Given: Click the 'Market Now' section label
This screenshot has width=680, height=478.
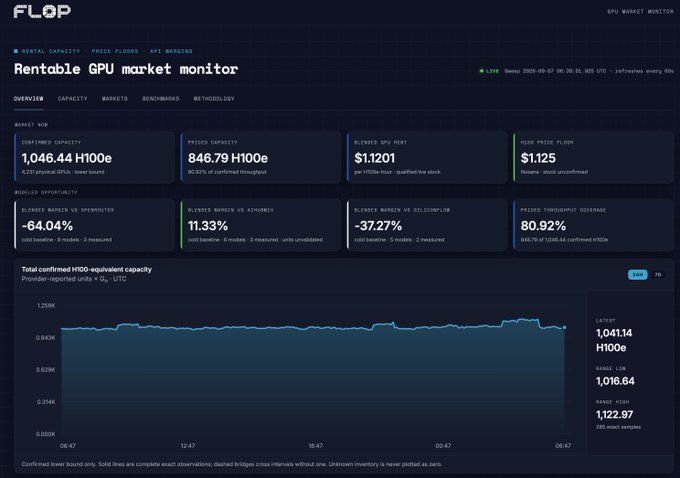Looking at the screenshot, I should (x=31, y=124).
